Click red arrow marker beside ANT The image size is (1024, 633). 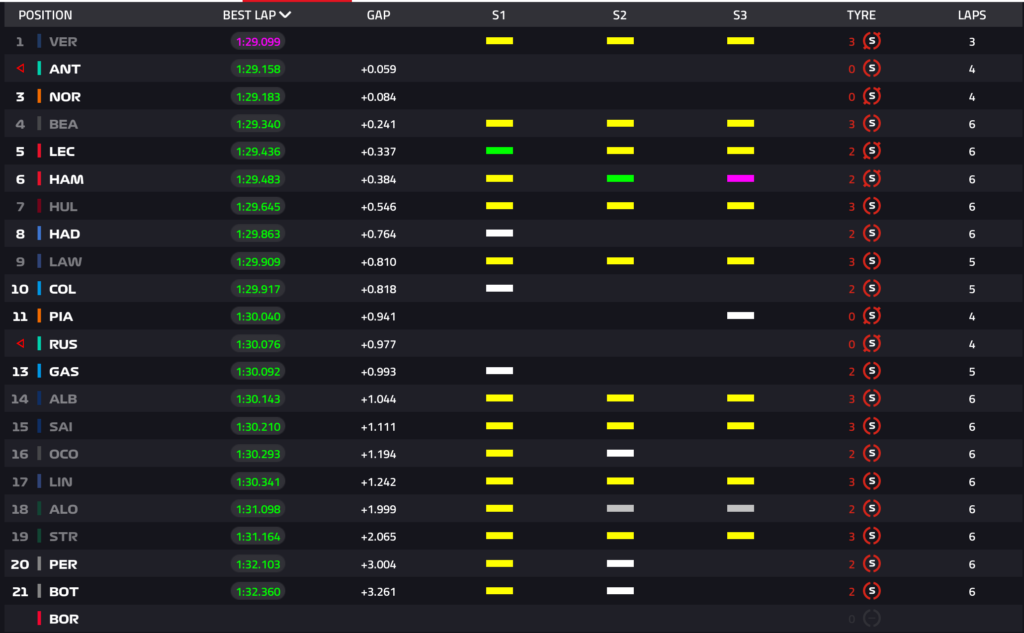coord(20,68)
